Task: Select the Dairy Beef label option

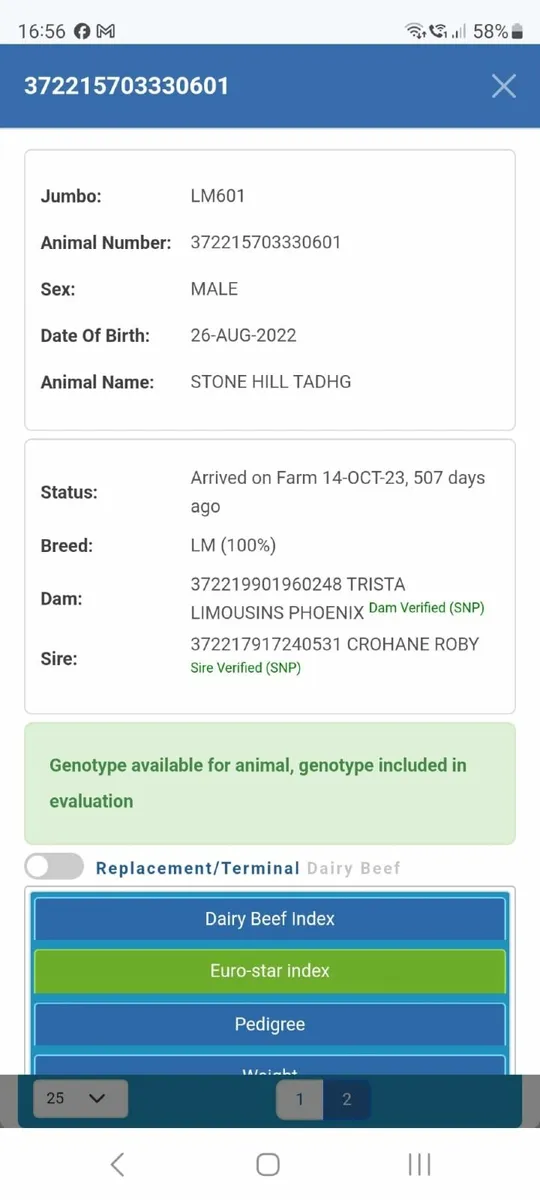Action: pyautogui.click(x=353, y=868)
